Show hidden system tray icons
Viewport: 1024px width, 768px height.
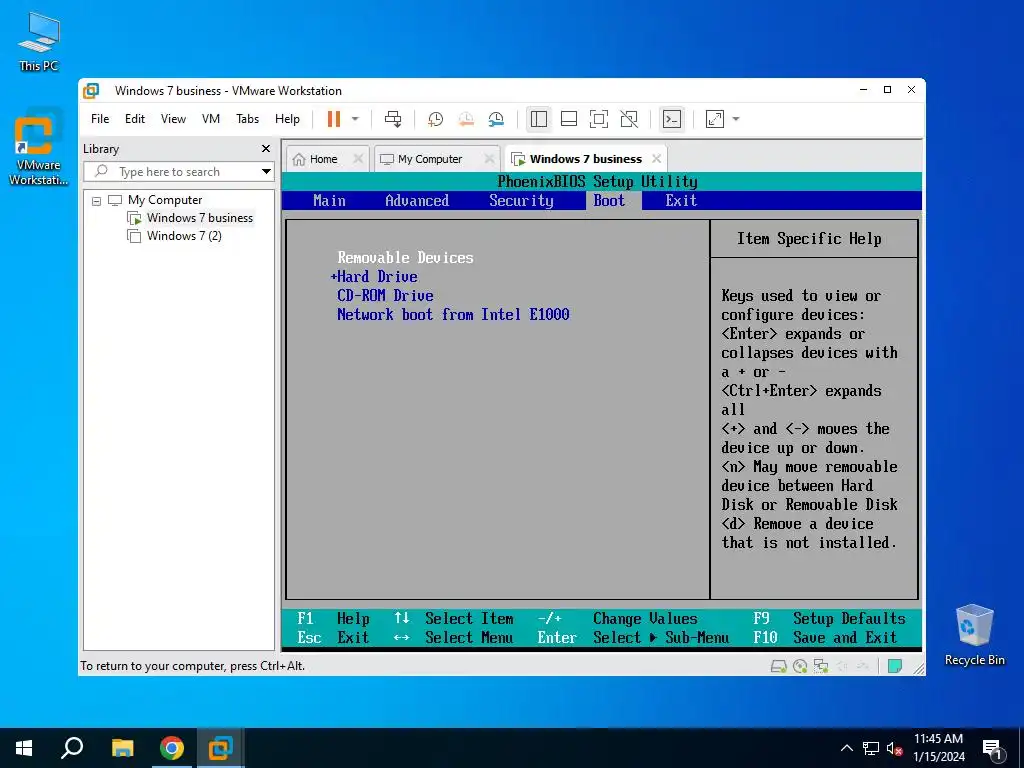[x=846, y=748]
